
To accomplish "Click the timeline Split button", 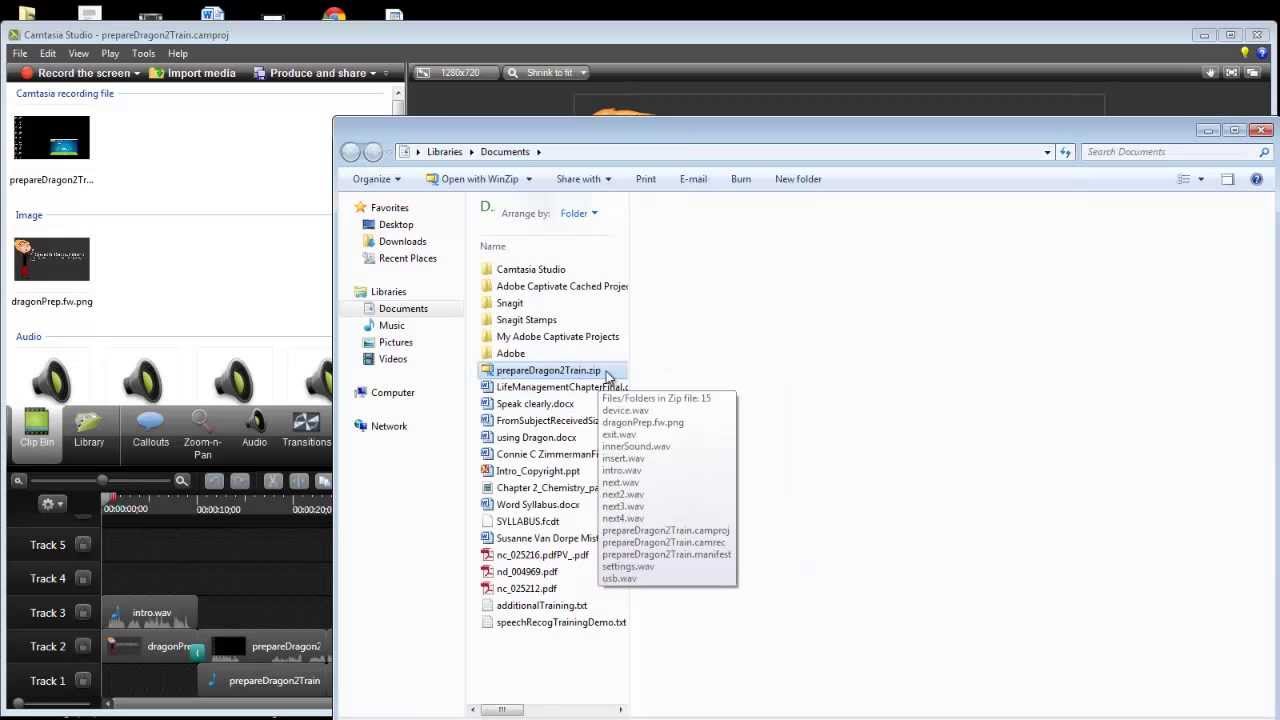I will click(x=299, y=481).
